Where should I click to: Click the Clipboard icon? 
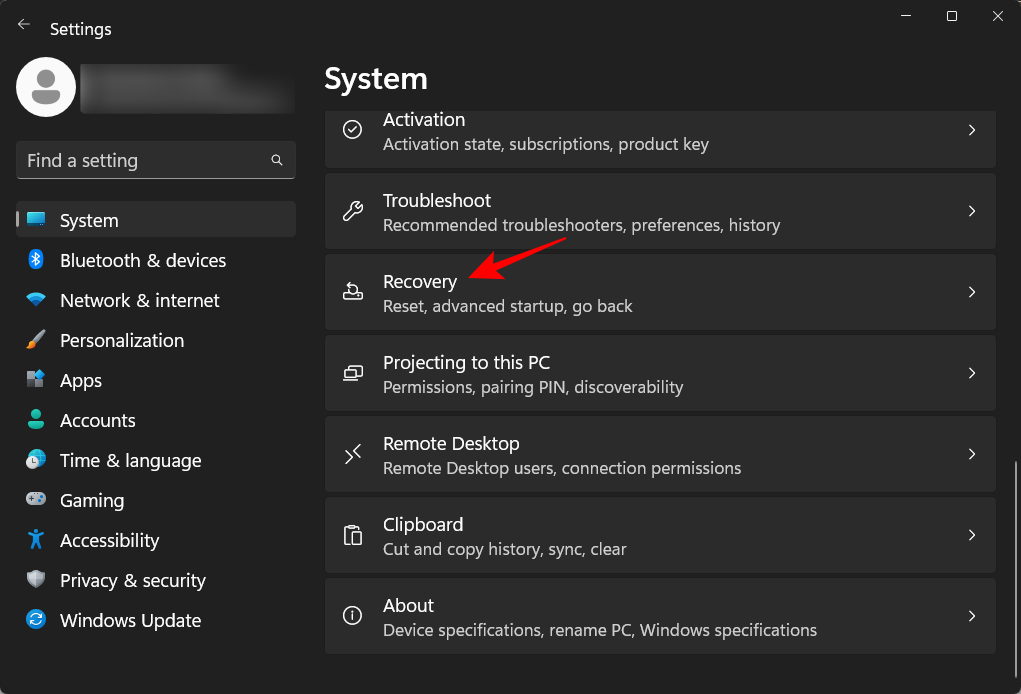[352, 535]
